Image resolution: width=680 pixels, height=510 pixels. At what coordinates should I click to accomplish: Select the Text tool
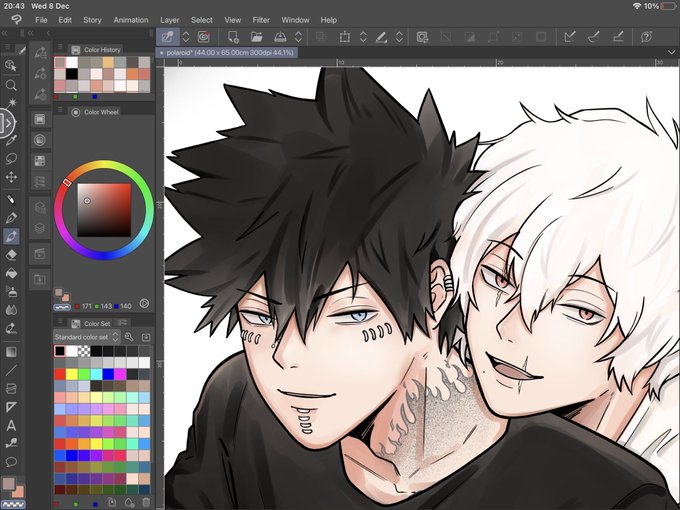[11, 425]
